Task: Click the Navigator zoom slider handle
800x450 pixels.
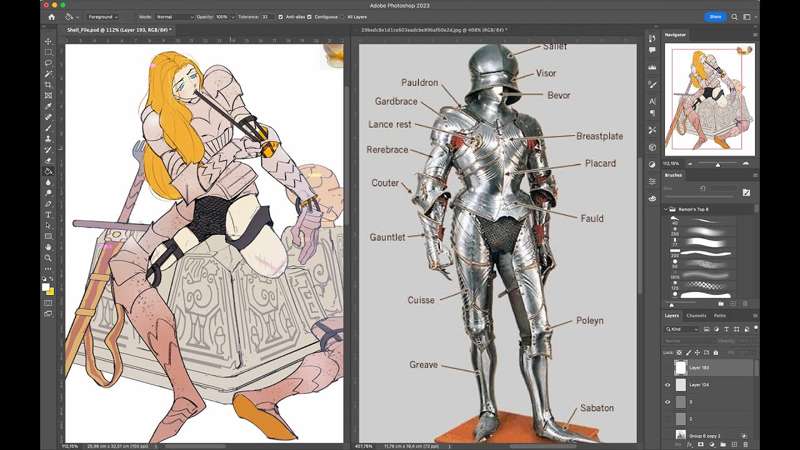Action: pos(718,164)
